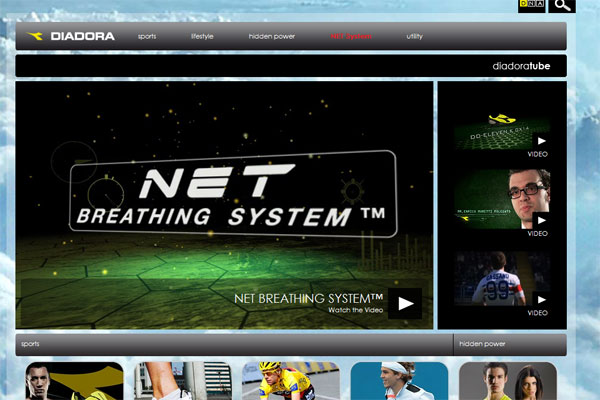Open the cyclist in yellow jersey tile
The height and width of the screenshot is (400, 600).
tap(291, 381)
